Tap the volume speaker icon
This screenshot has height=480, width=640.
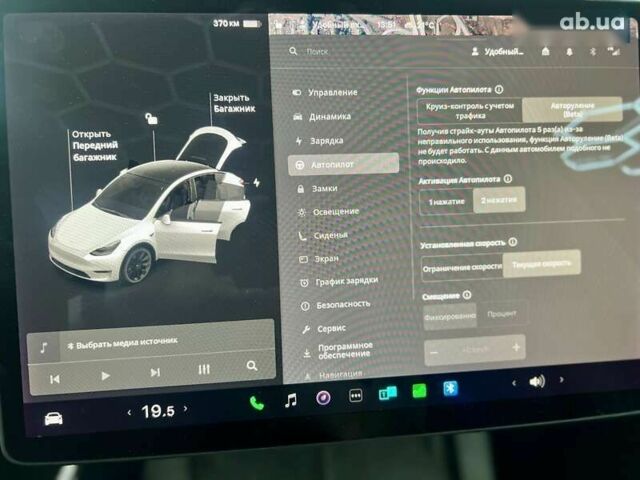pos(537,382)
